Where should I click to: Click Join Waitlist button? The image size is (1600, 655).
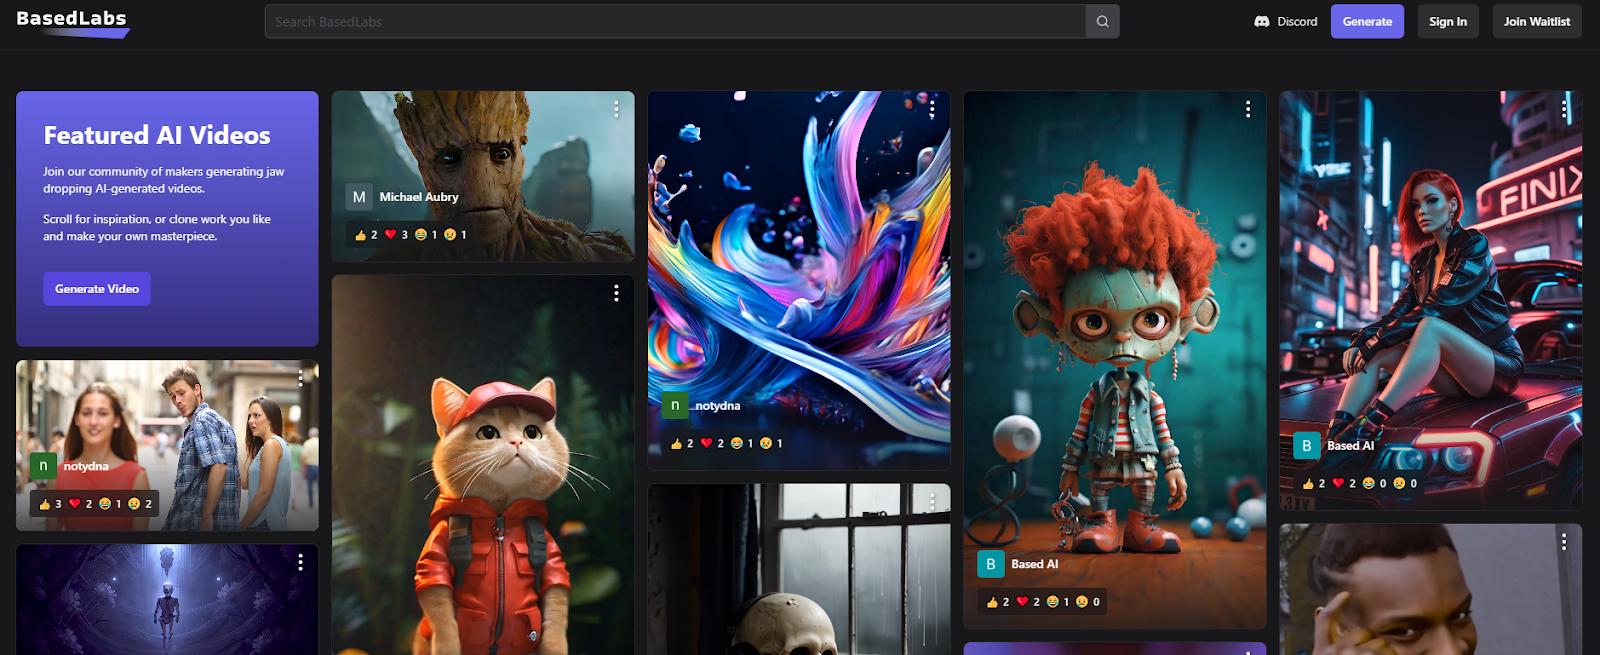click(1537, 21)
